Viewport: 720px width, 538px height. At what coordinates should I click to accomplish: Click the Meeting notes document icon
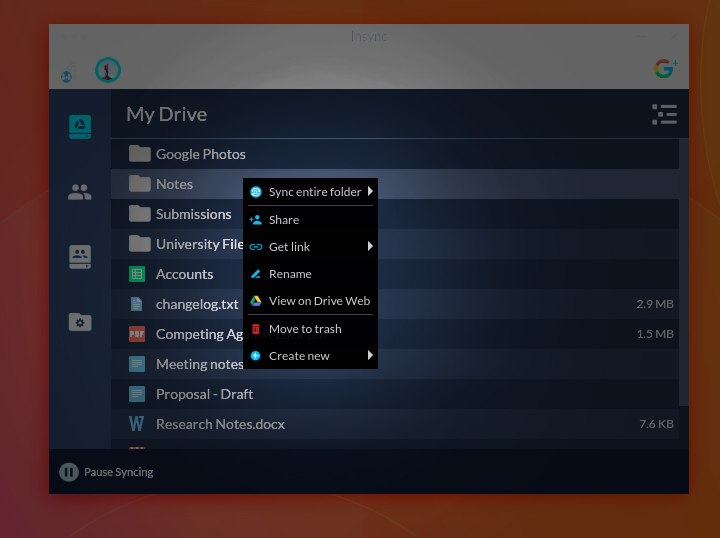pyautogui.click(x=137, y=364)
